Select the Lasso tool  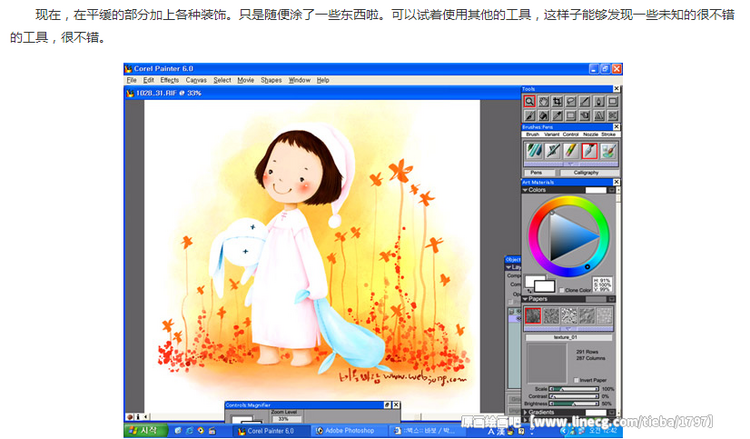571,101
